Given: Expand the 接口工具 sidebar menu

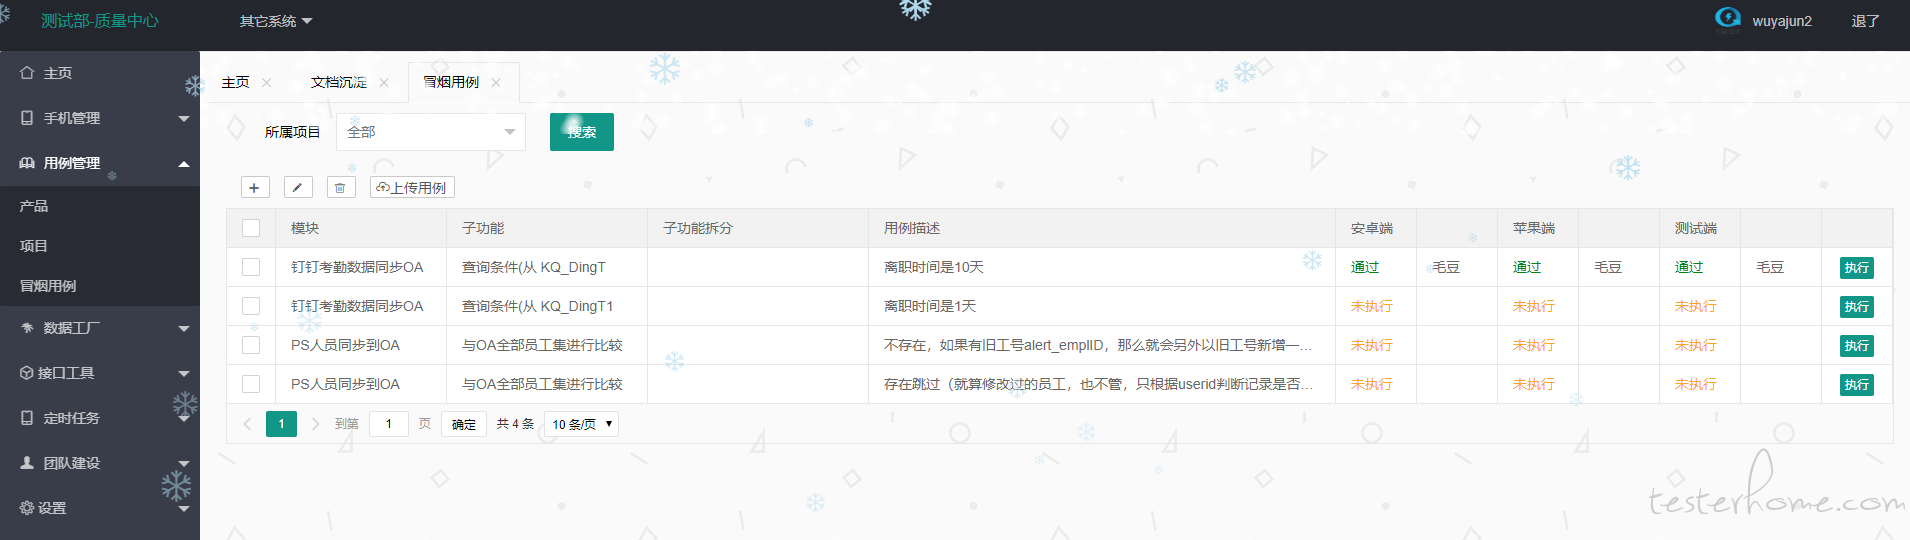Looking at the screenshot, I should click(x=184, y=374).
